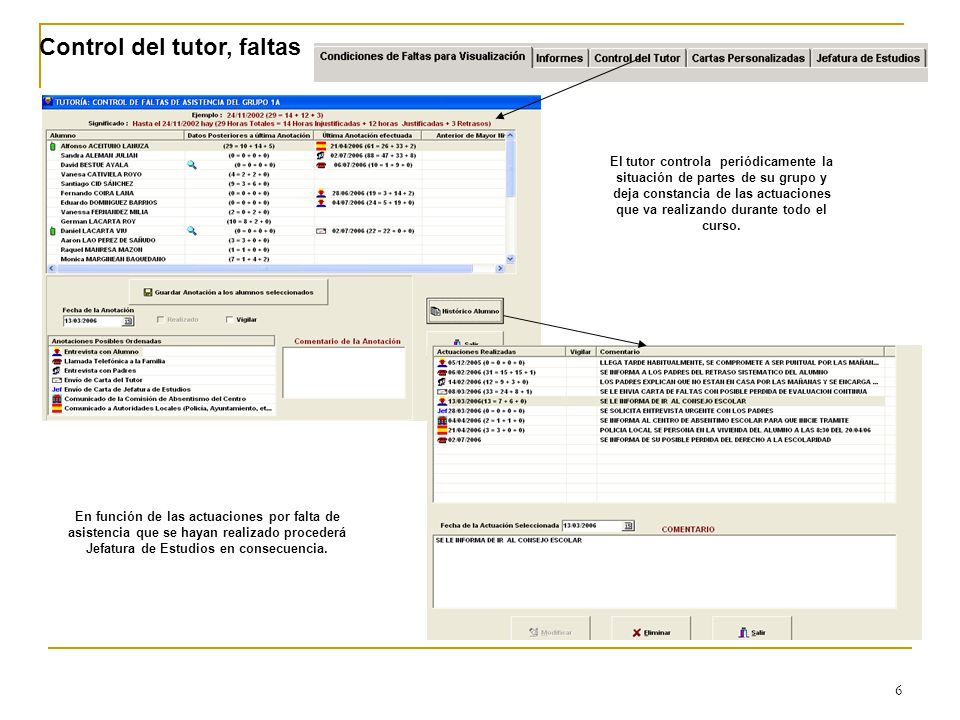Click the parents-interview icon in Sandra ALEMAN's row
The width and height of the screenshot is (960, 720).
[321, 156]
